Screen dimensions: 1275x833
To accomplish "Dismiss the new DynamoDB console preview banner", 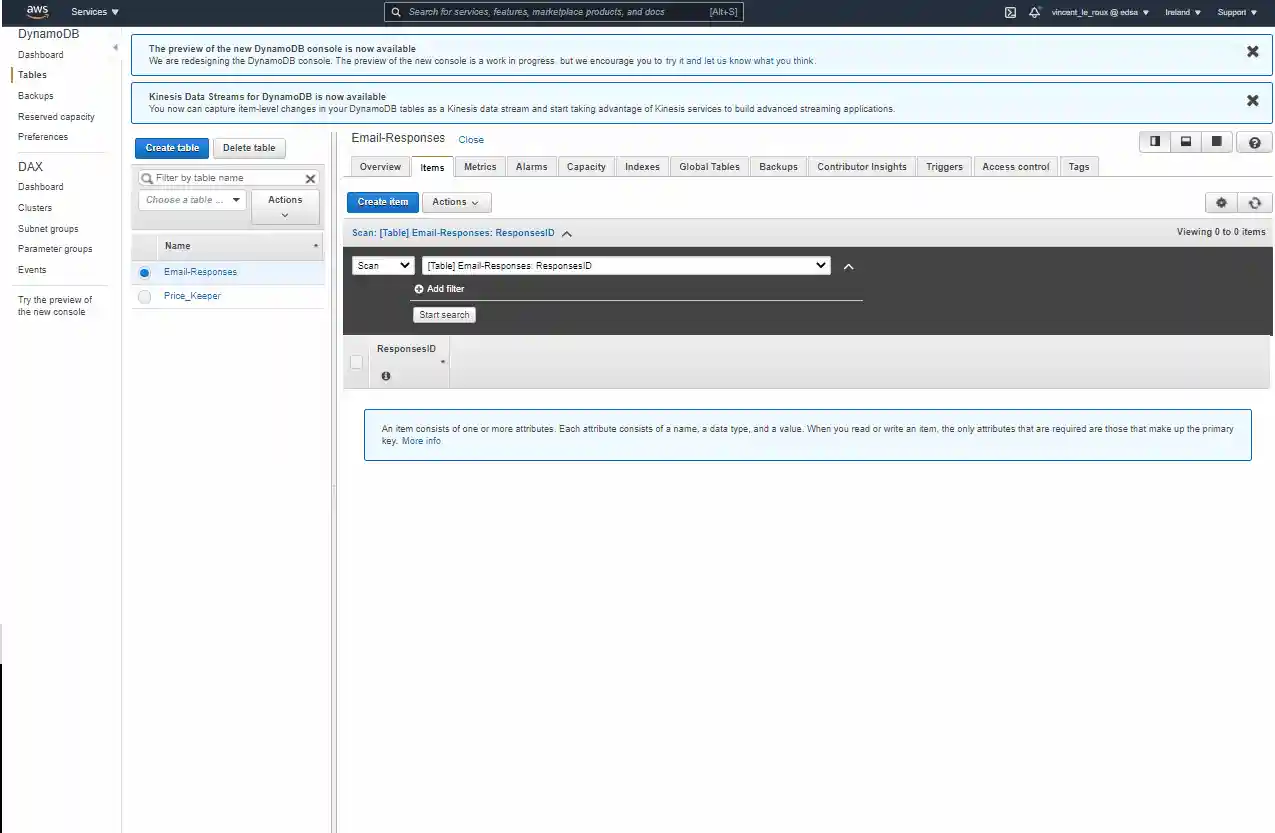I will [x=1252, y=52].
